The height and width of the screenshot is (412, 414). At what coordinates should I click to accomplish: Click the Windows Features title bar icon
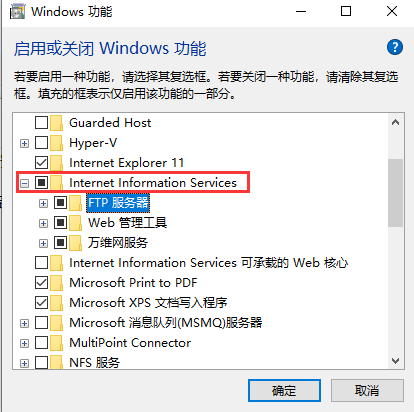coord(17,12)
